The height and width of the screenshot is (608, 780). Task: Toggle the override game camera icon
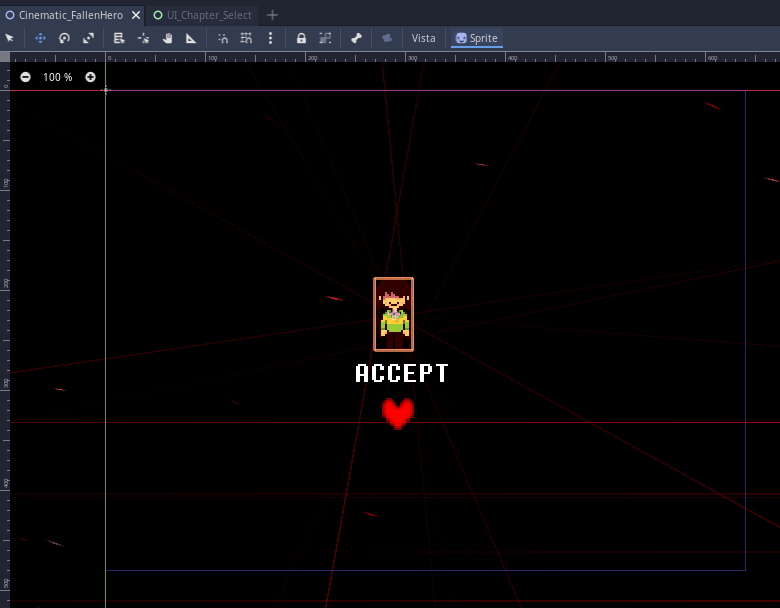pyautogui.click(x=387, y=38)
